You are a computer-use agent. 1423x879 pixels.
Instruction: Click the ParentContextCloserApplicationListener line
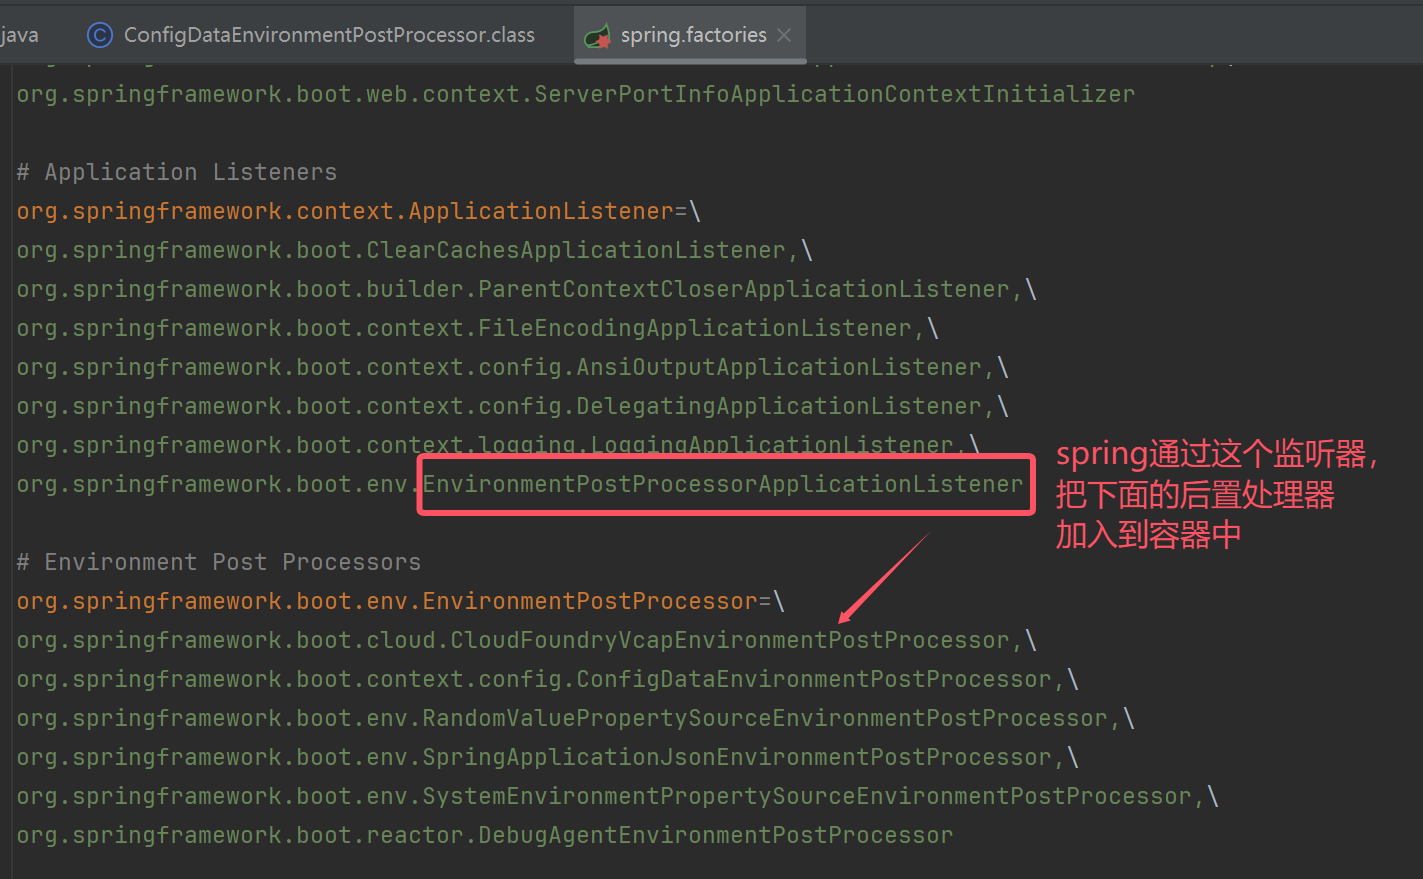[526, 289]
